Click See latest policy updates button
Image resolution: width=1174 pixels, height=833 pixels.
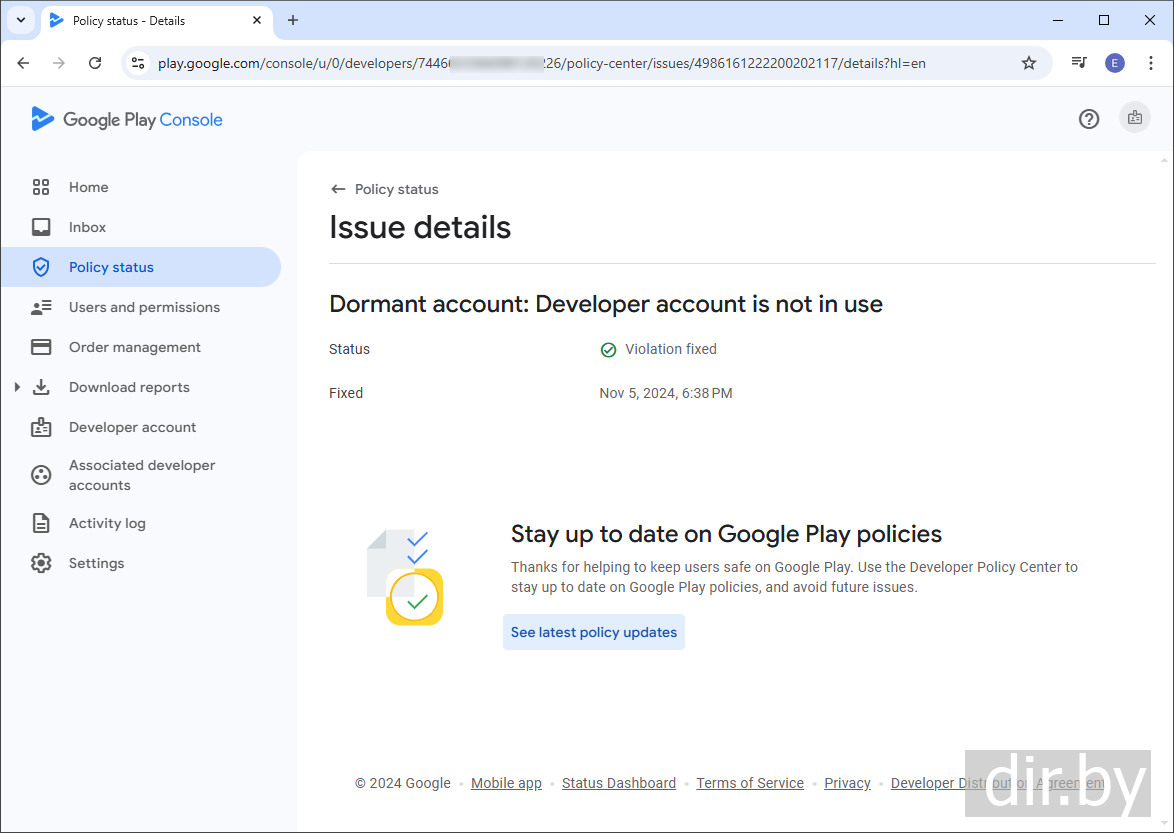[594, 632]
